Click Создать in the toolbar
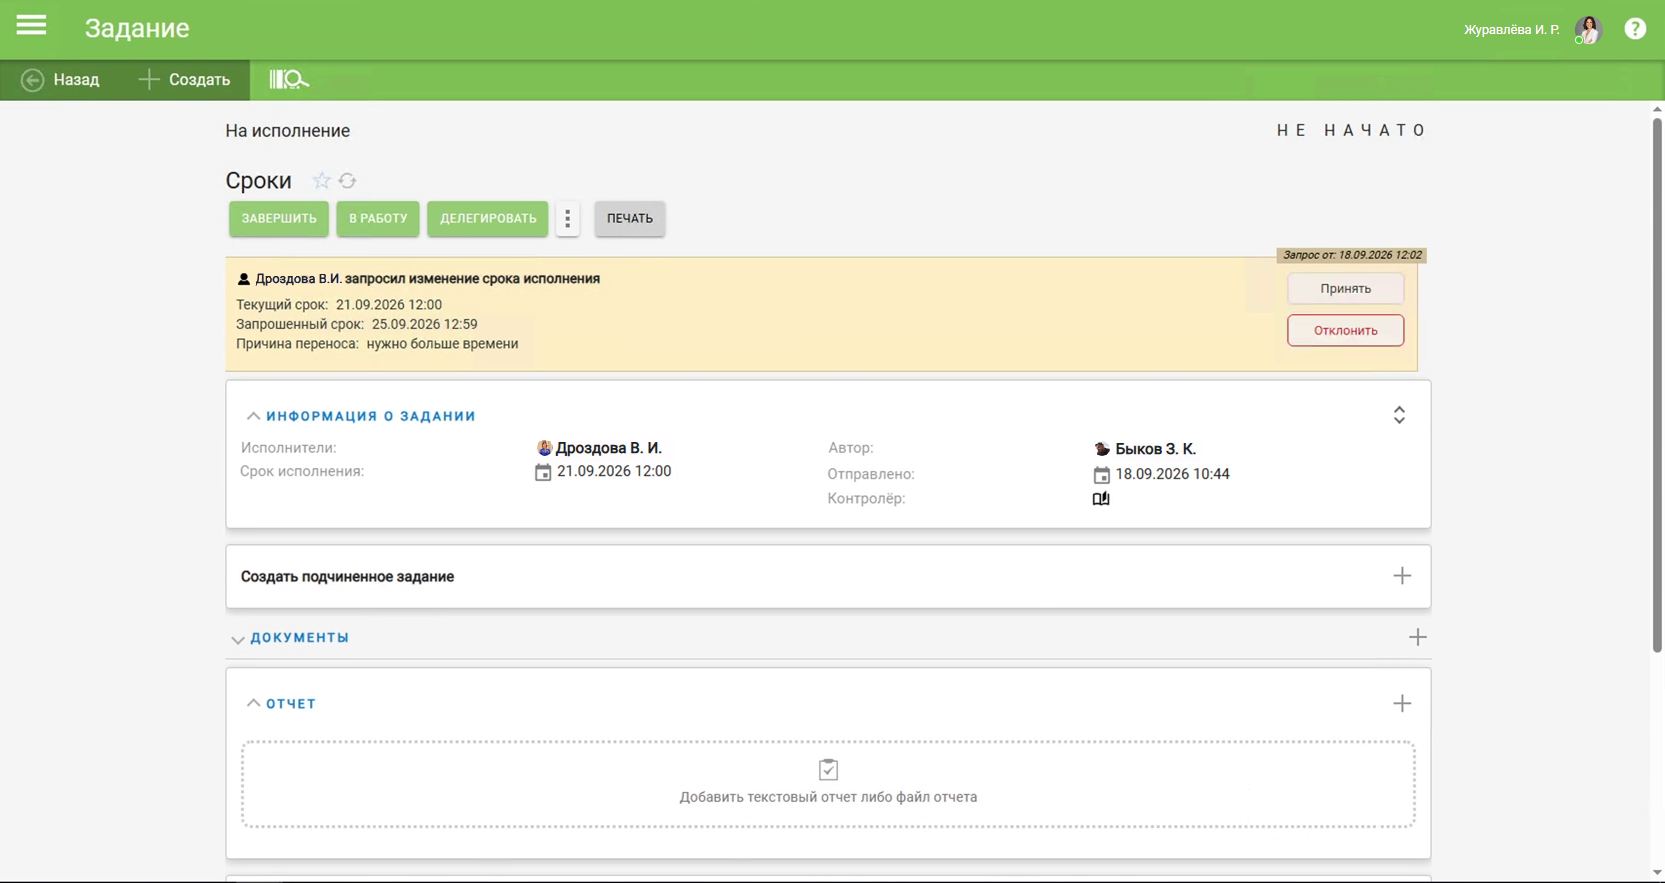The height and width of the screenshot is (883, 1665). click(x=184, y=80)
